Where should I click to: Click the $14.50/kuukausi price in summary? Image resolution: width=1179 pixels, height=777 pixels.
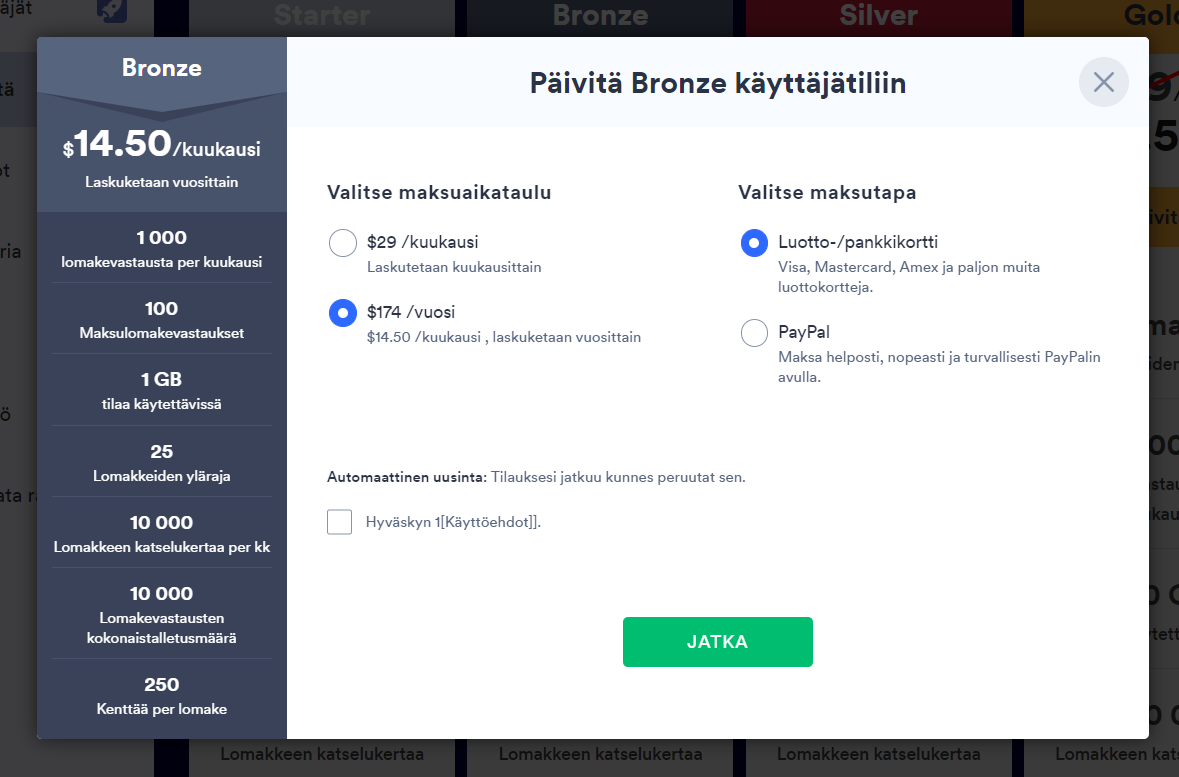pos(162,148)
